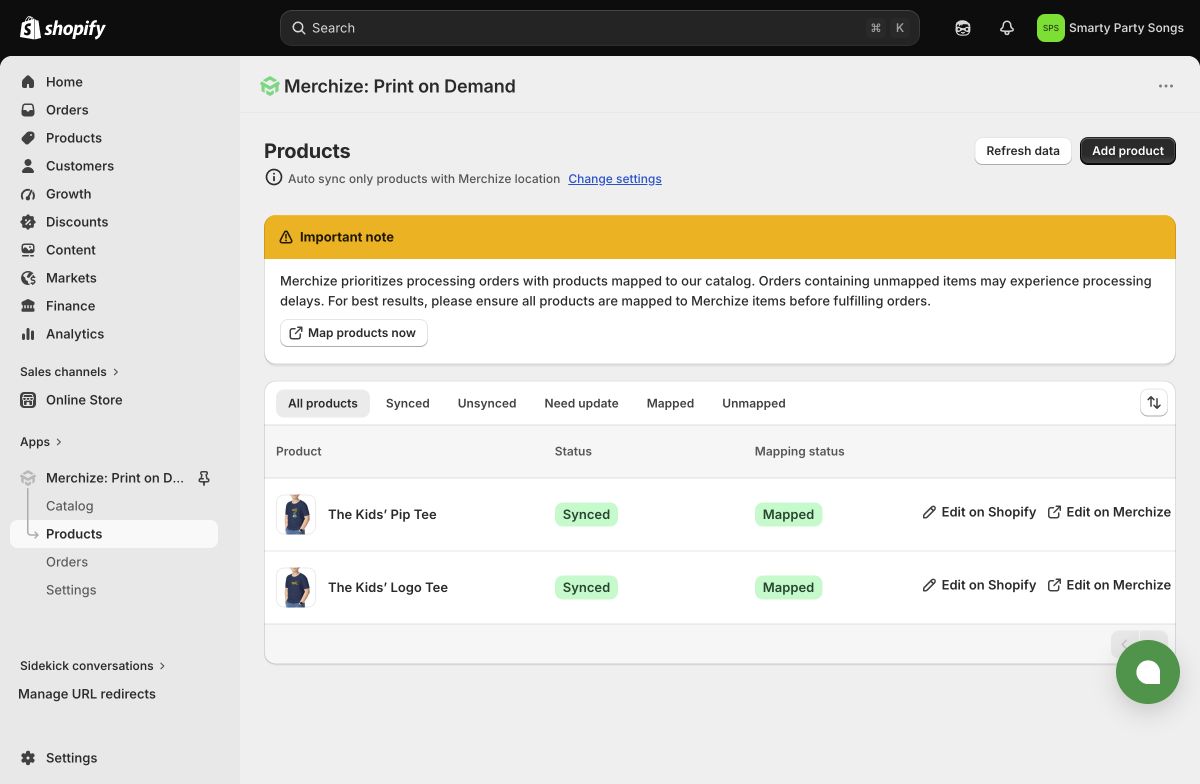Screen dimensions: 1200x784
Task: Click pencil icon for Kids' Pip Tee
Action: [929, 512]
